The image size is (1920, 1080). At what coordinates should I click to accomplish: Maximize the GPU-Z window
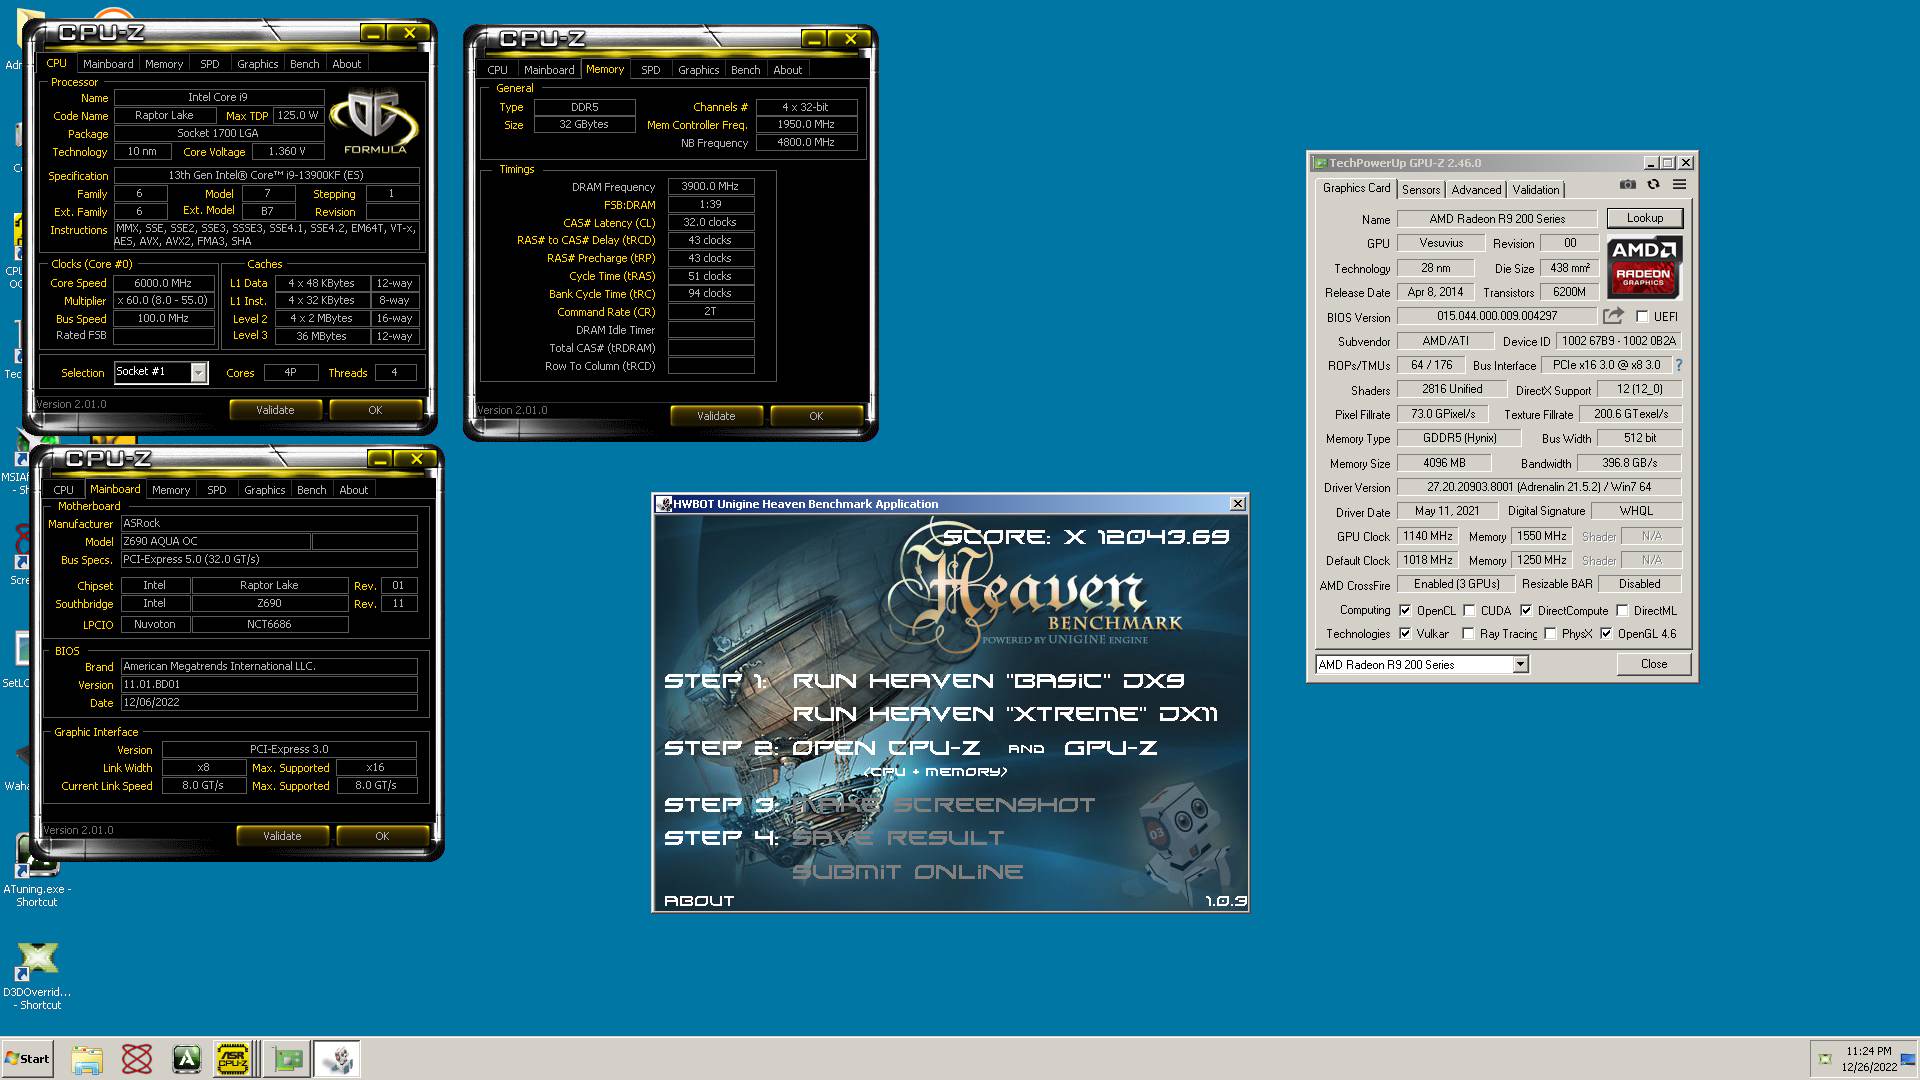tap(1667, 163)
